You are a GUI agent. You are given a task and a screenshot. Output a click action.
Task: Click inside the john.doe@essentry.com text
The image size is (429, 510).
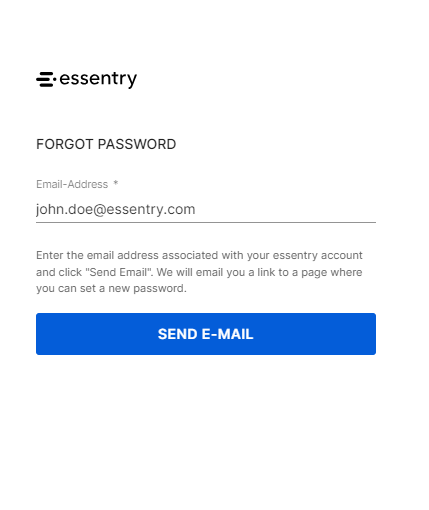point(115,210)
